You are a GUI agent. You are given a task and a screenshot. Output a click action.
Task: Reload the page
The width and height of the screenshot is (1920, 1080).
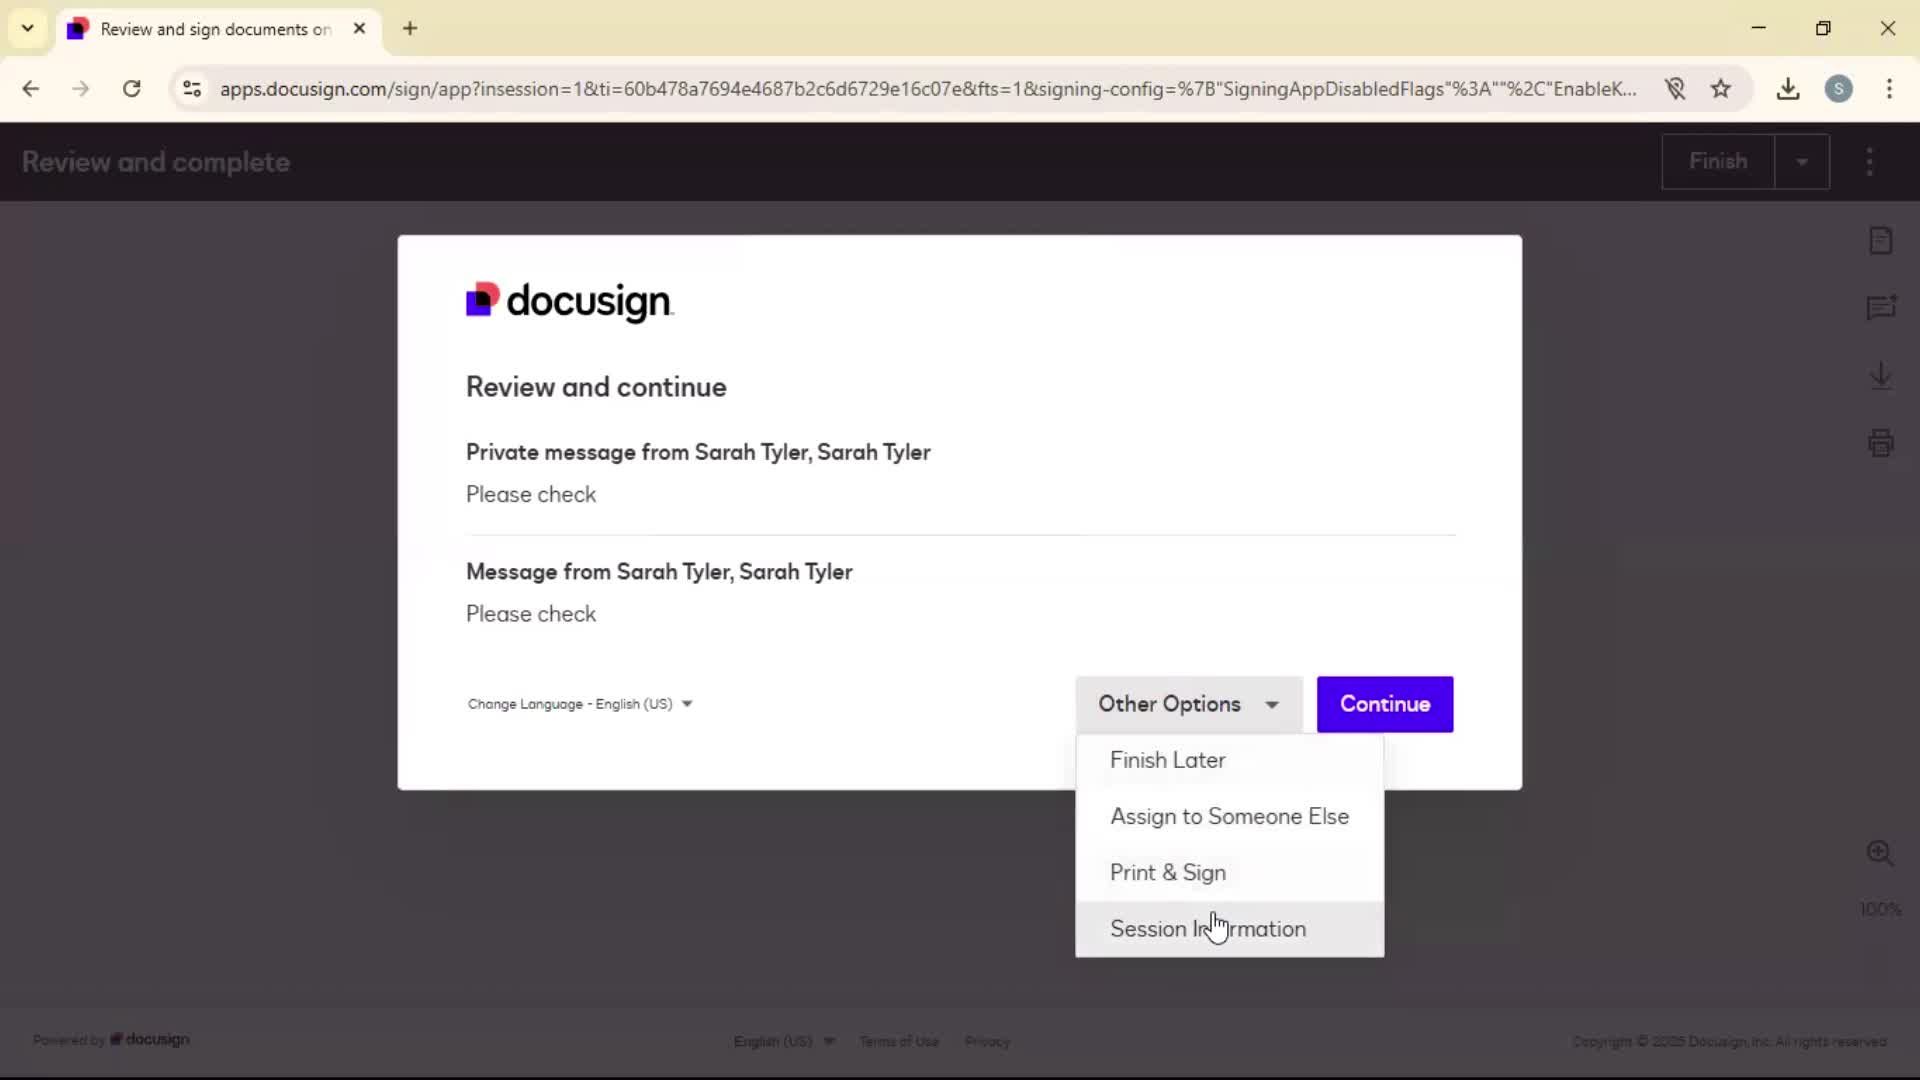tap(131, 88)
